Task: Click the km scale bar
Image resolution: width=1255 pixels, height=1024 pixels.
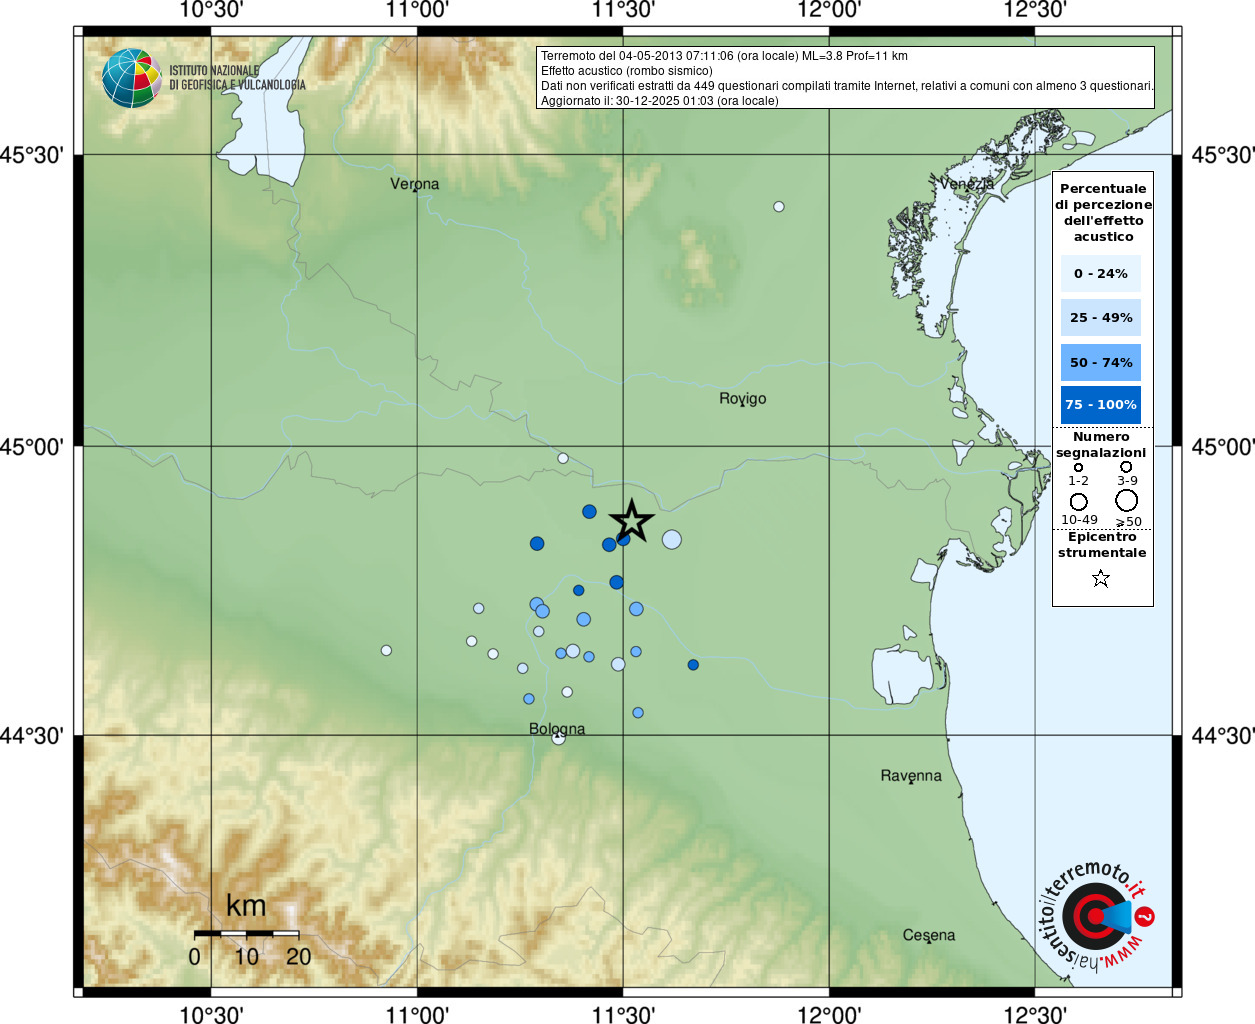Action: click(x=246, y=933)
